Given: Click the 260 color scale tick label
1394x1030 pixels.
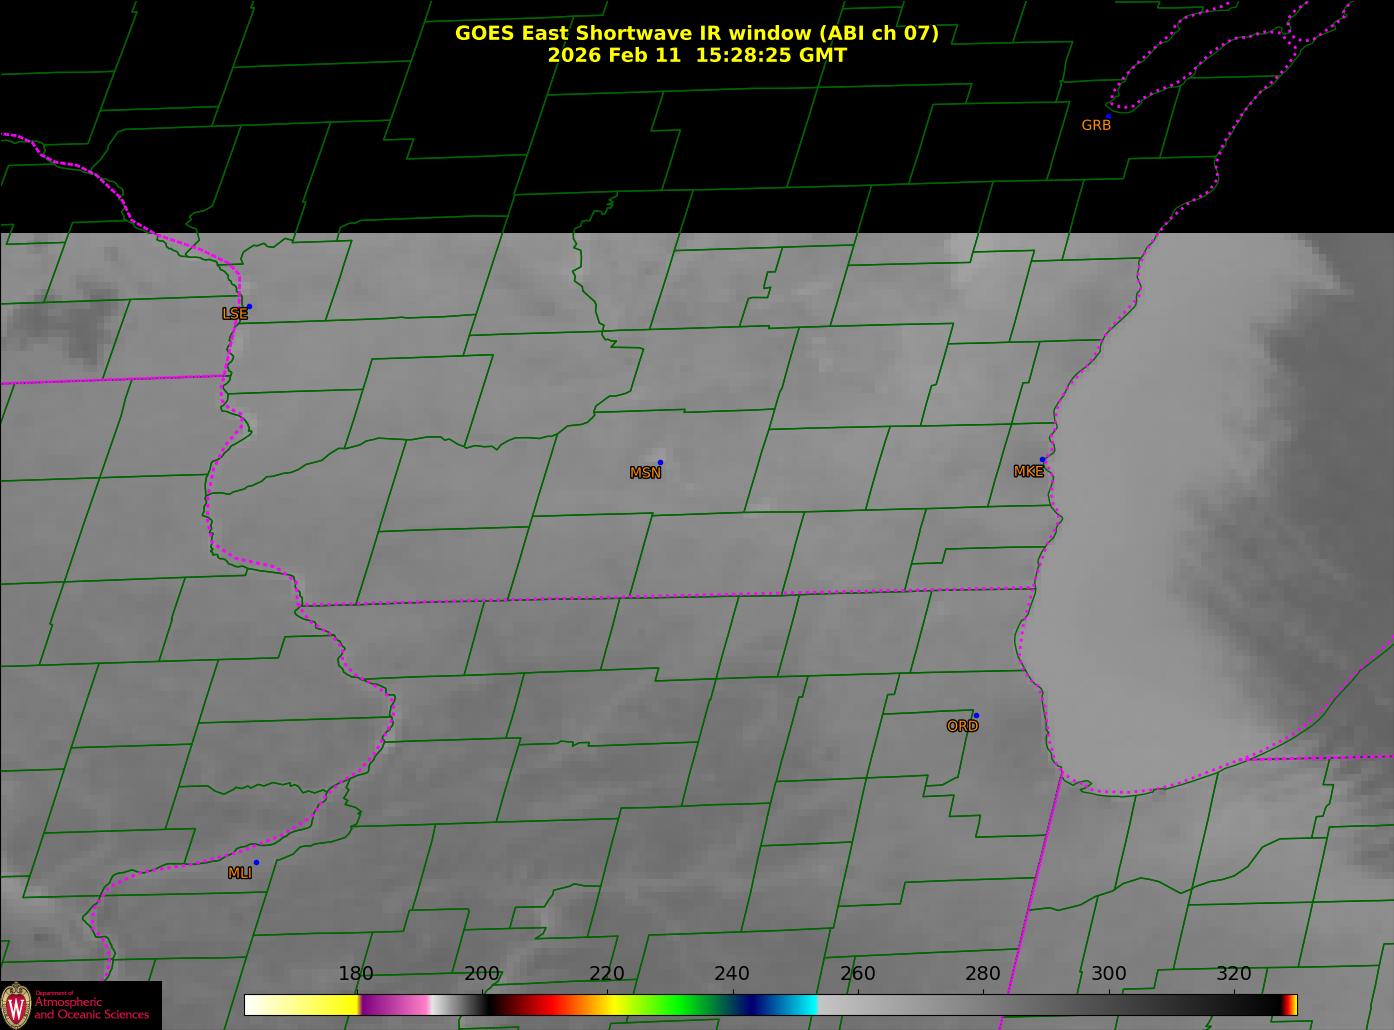Looking at the screenshot, I should coord(858,974).
